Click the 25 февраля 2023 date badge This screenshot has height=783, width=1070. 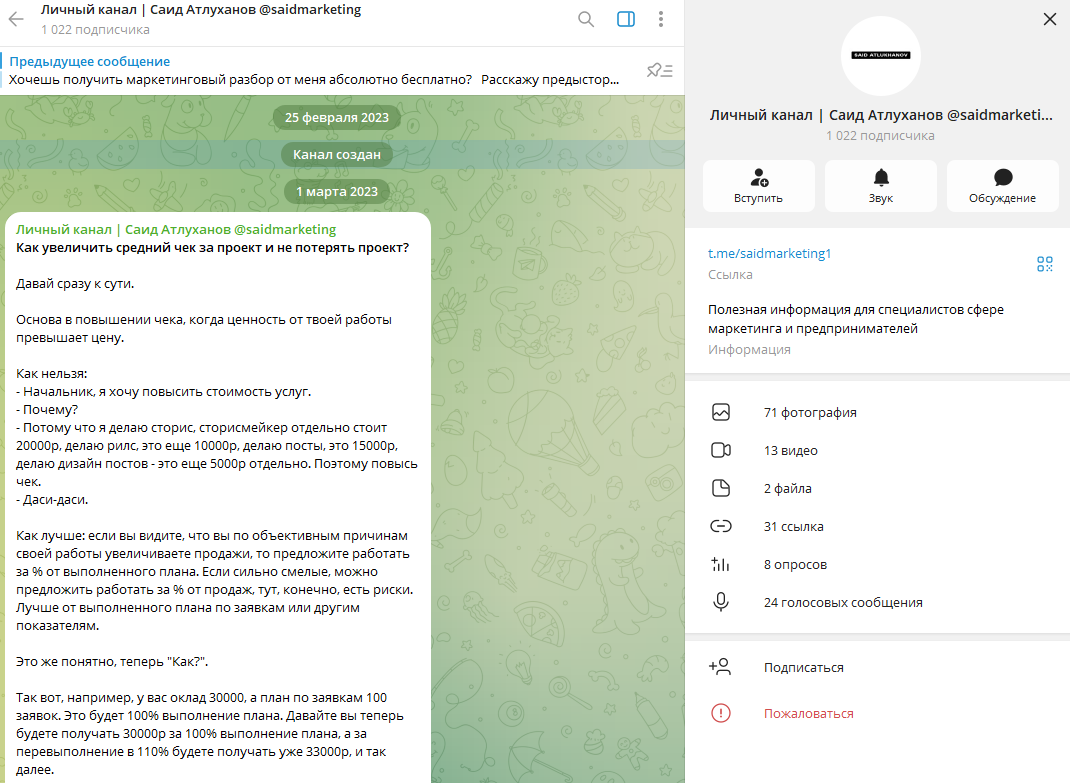[336, 117]
